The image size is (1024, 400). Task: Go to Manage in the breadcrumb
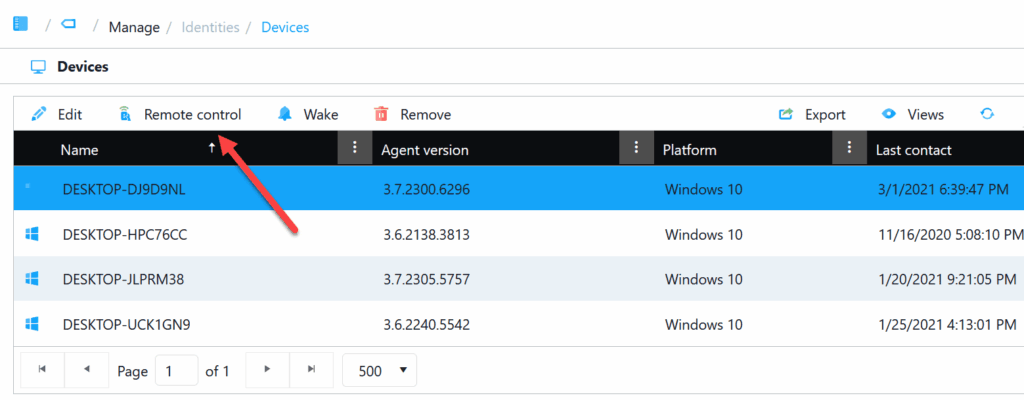point(134,27)
